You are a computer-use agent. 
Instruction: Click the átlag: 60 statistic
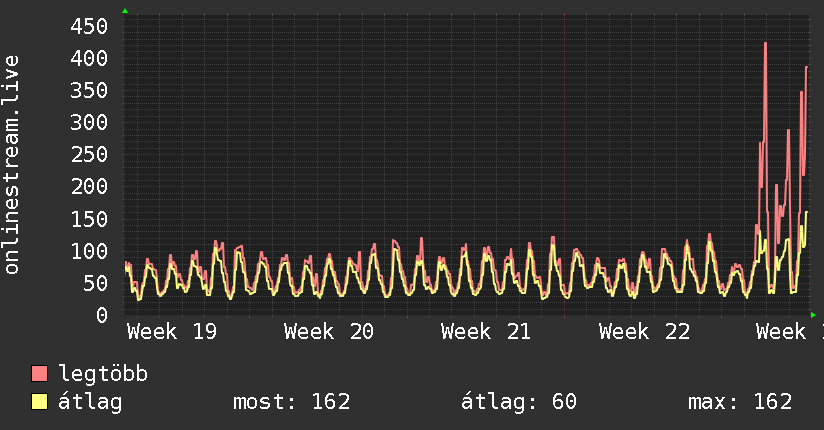point(519,402)
